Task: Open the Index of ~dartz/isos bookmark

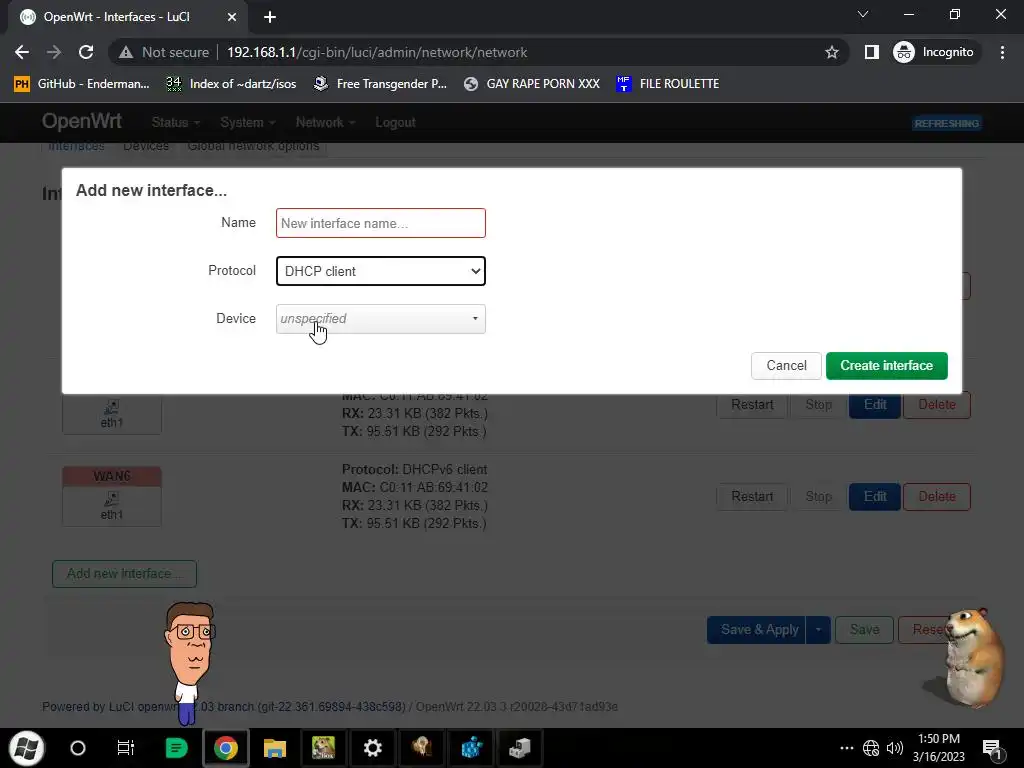Action: coord(231,84)
